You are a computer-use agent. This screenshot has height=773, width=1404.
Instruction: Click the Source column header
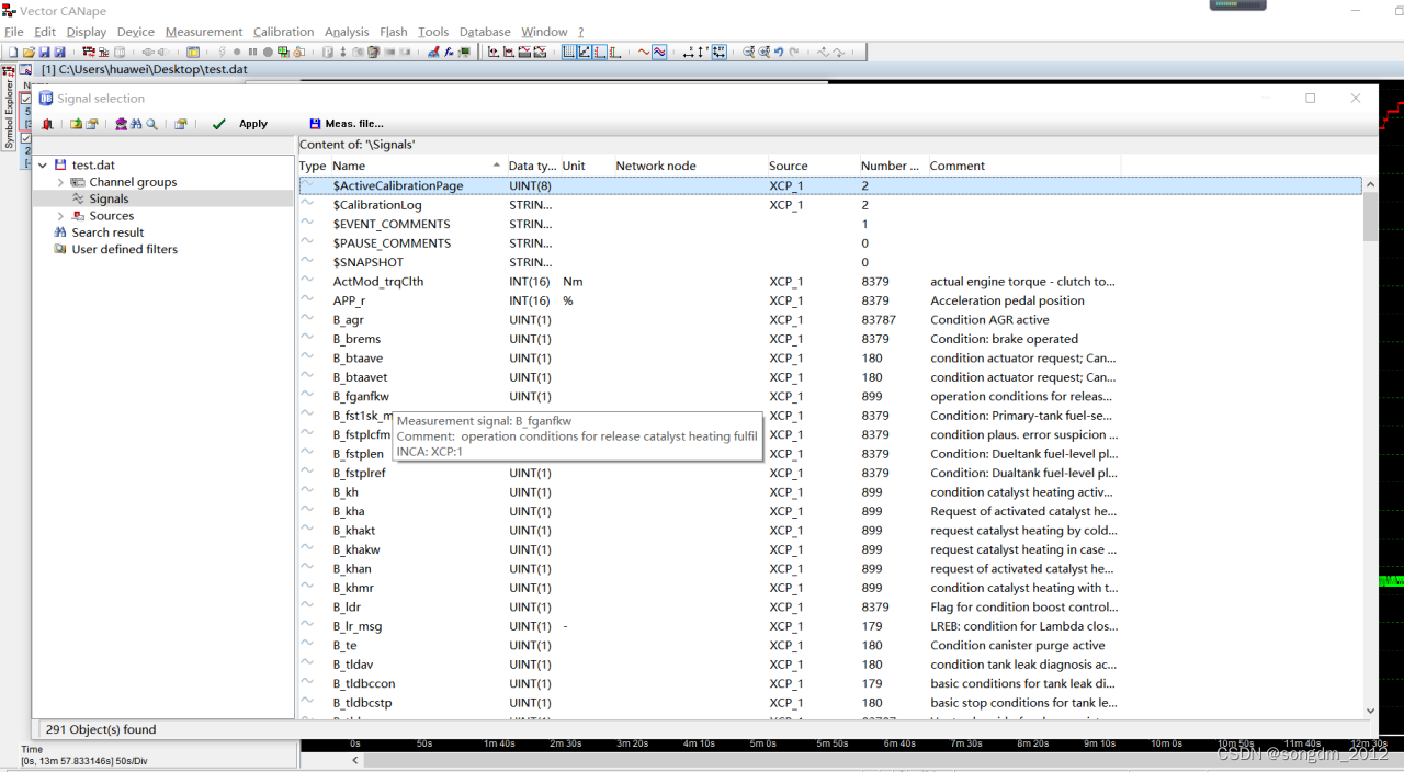(811, 166)
